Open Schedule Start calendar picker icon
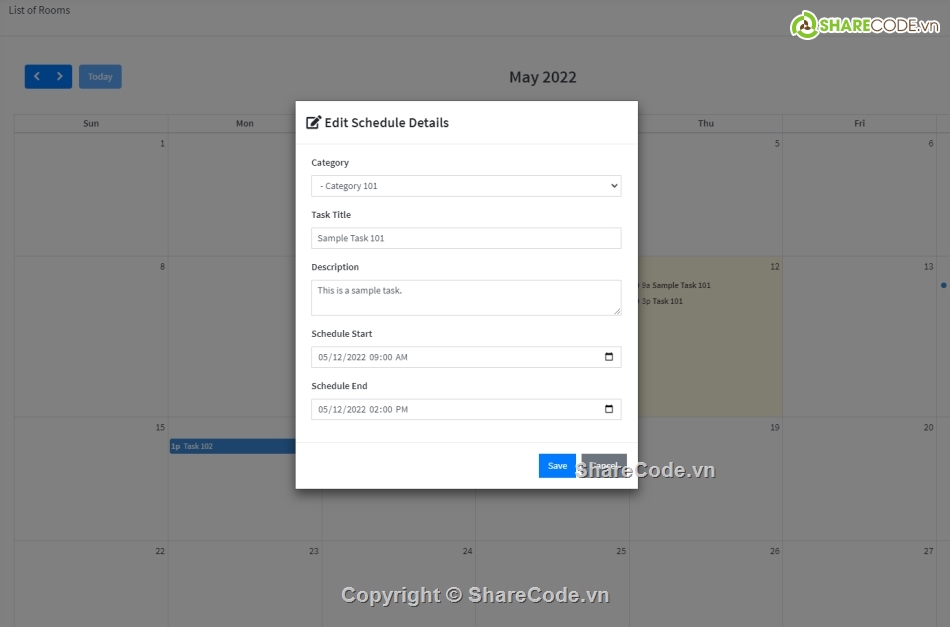Image resolution: width=950 pixels, height=627 pixels. (609, 357)
